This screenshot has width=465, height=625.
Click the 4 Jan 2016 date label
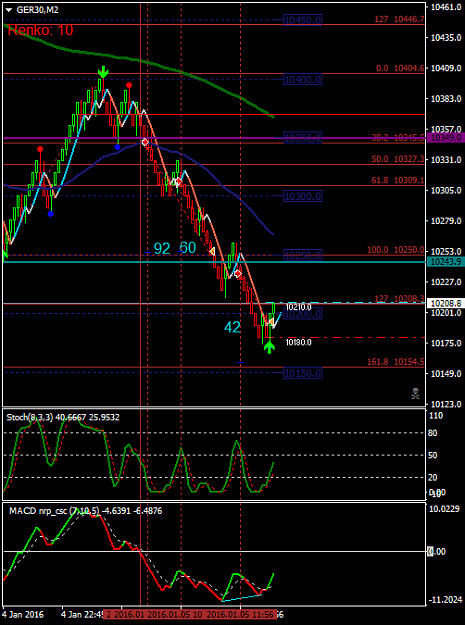23,614
